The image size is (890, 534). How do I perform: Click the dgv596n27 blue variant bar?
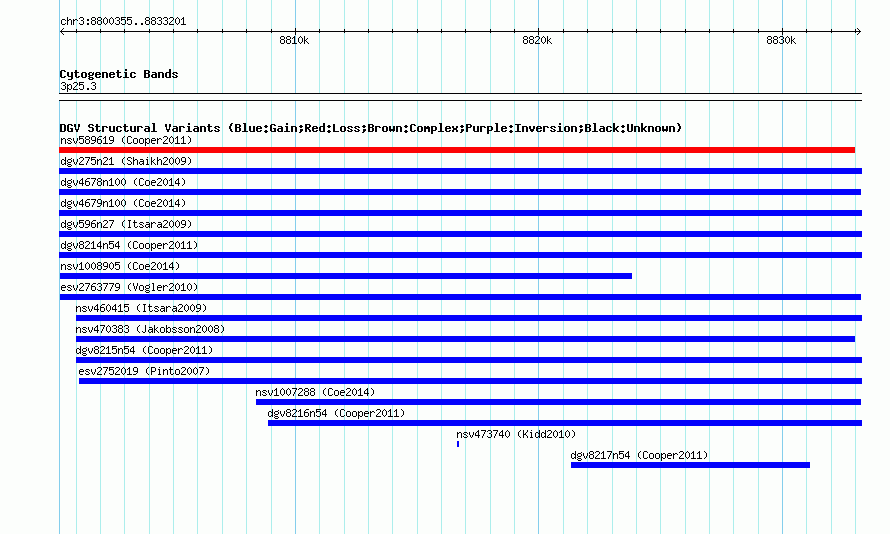[x=460, y=234]
